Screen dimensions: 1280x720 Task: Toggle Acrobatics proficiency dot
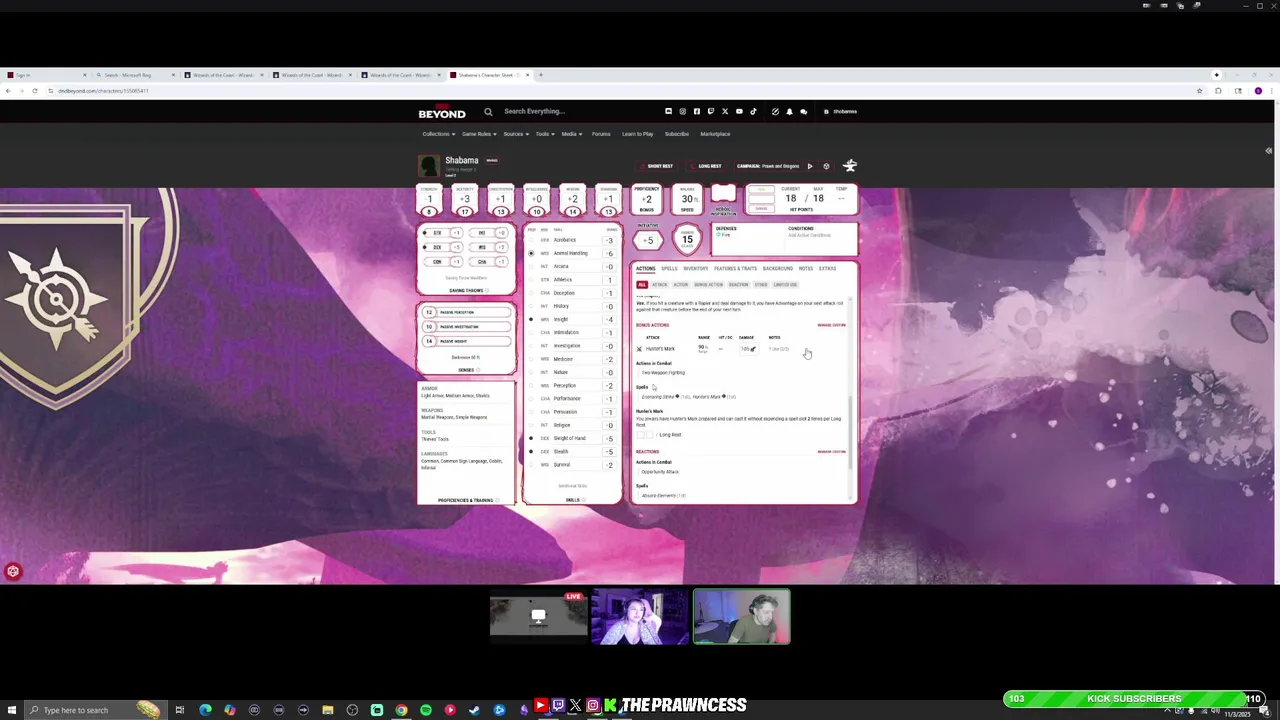(x=531, y=240)
